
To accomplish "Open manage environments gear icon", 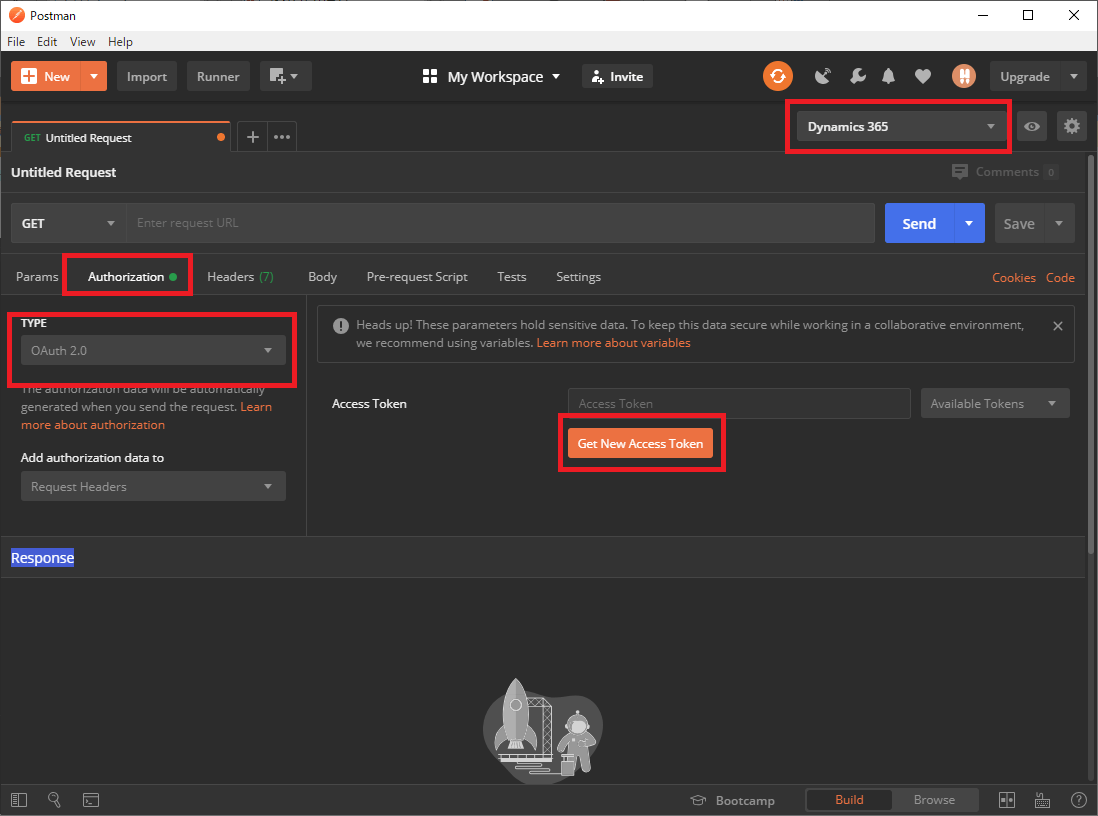I will coord(1071,127).
